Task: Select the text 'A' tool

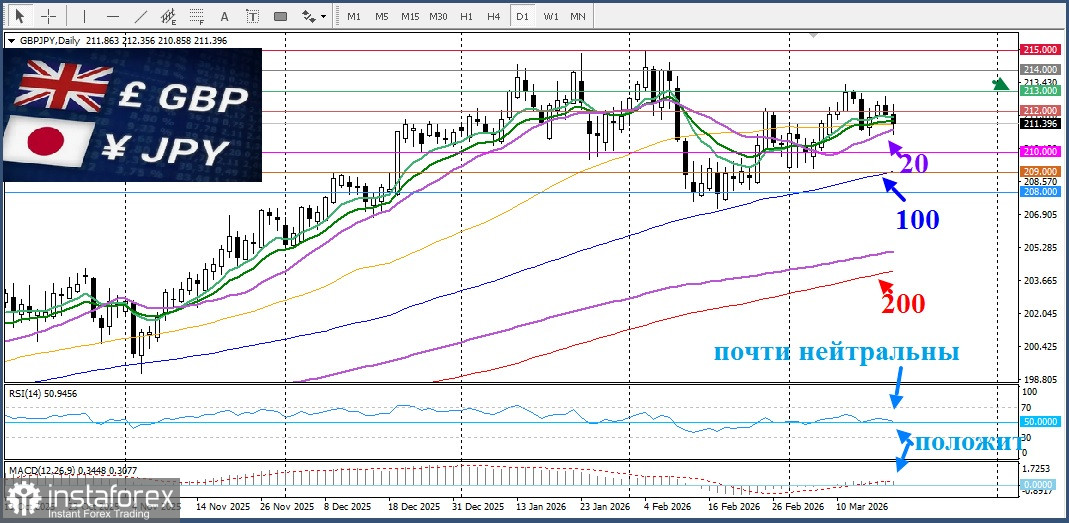Action: 225,16
